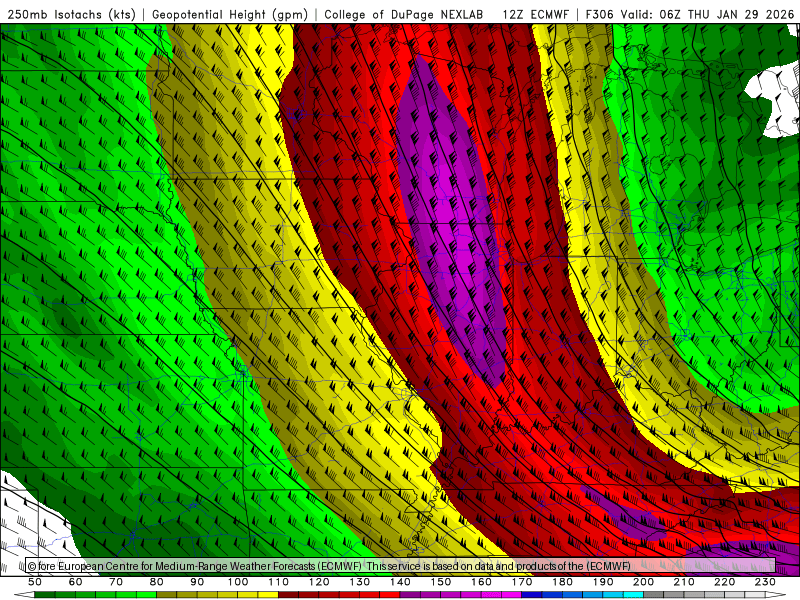Select the dark purple swatch starting at 140

tap(410, 595)
